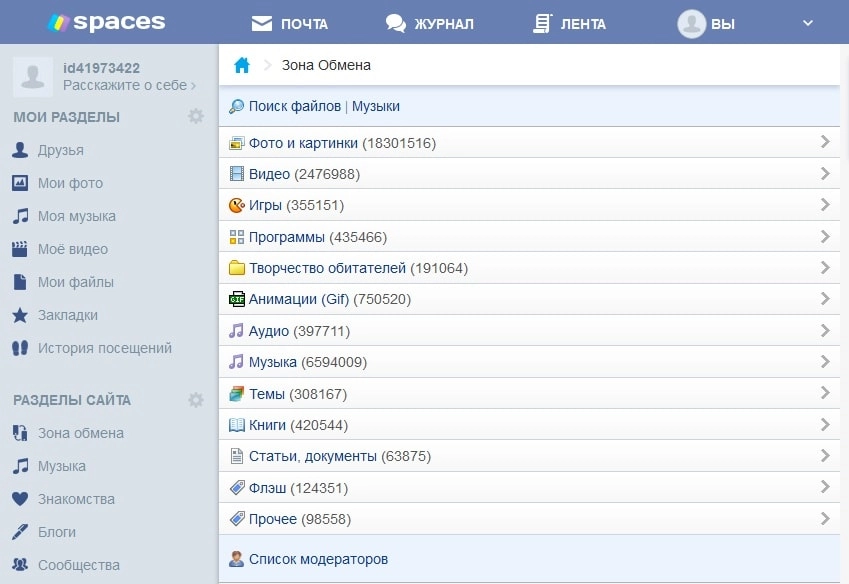Open Список модераторов link
The width and height of the screenshot is (849, 584).
point(318,559)
